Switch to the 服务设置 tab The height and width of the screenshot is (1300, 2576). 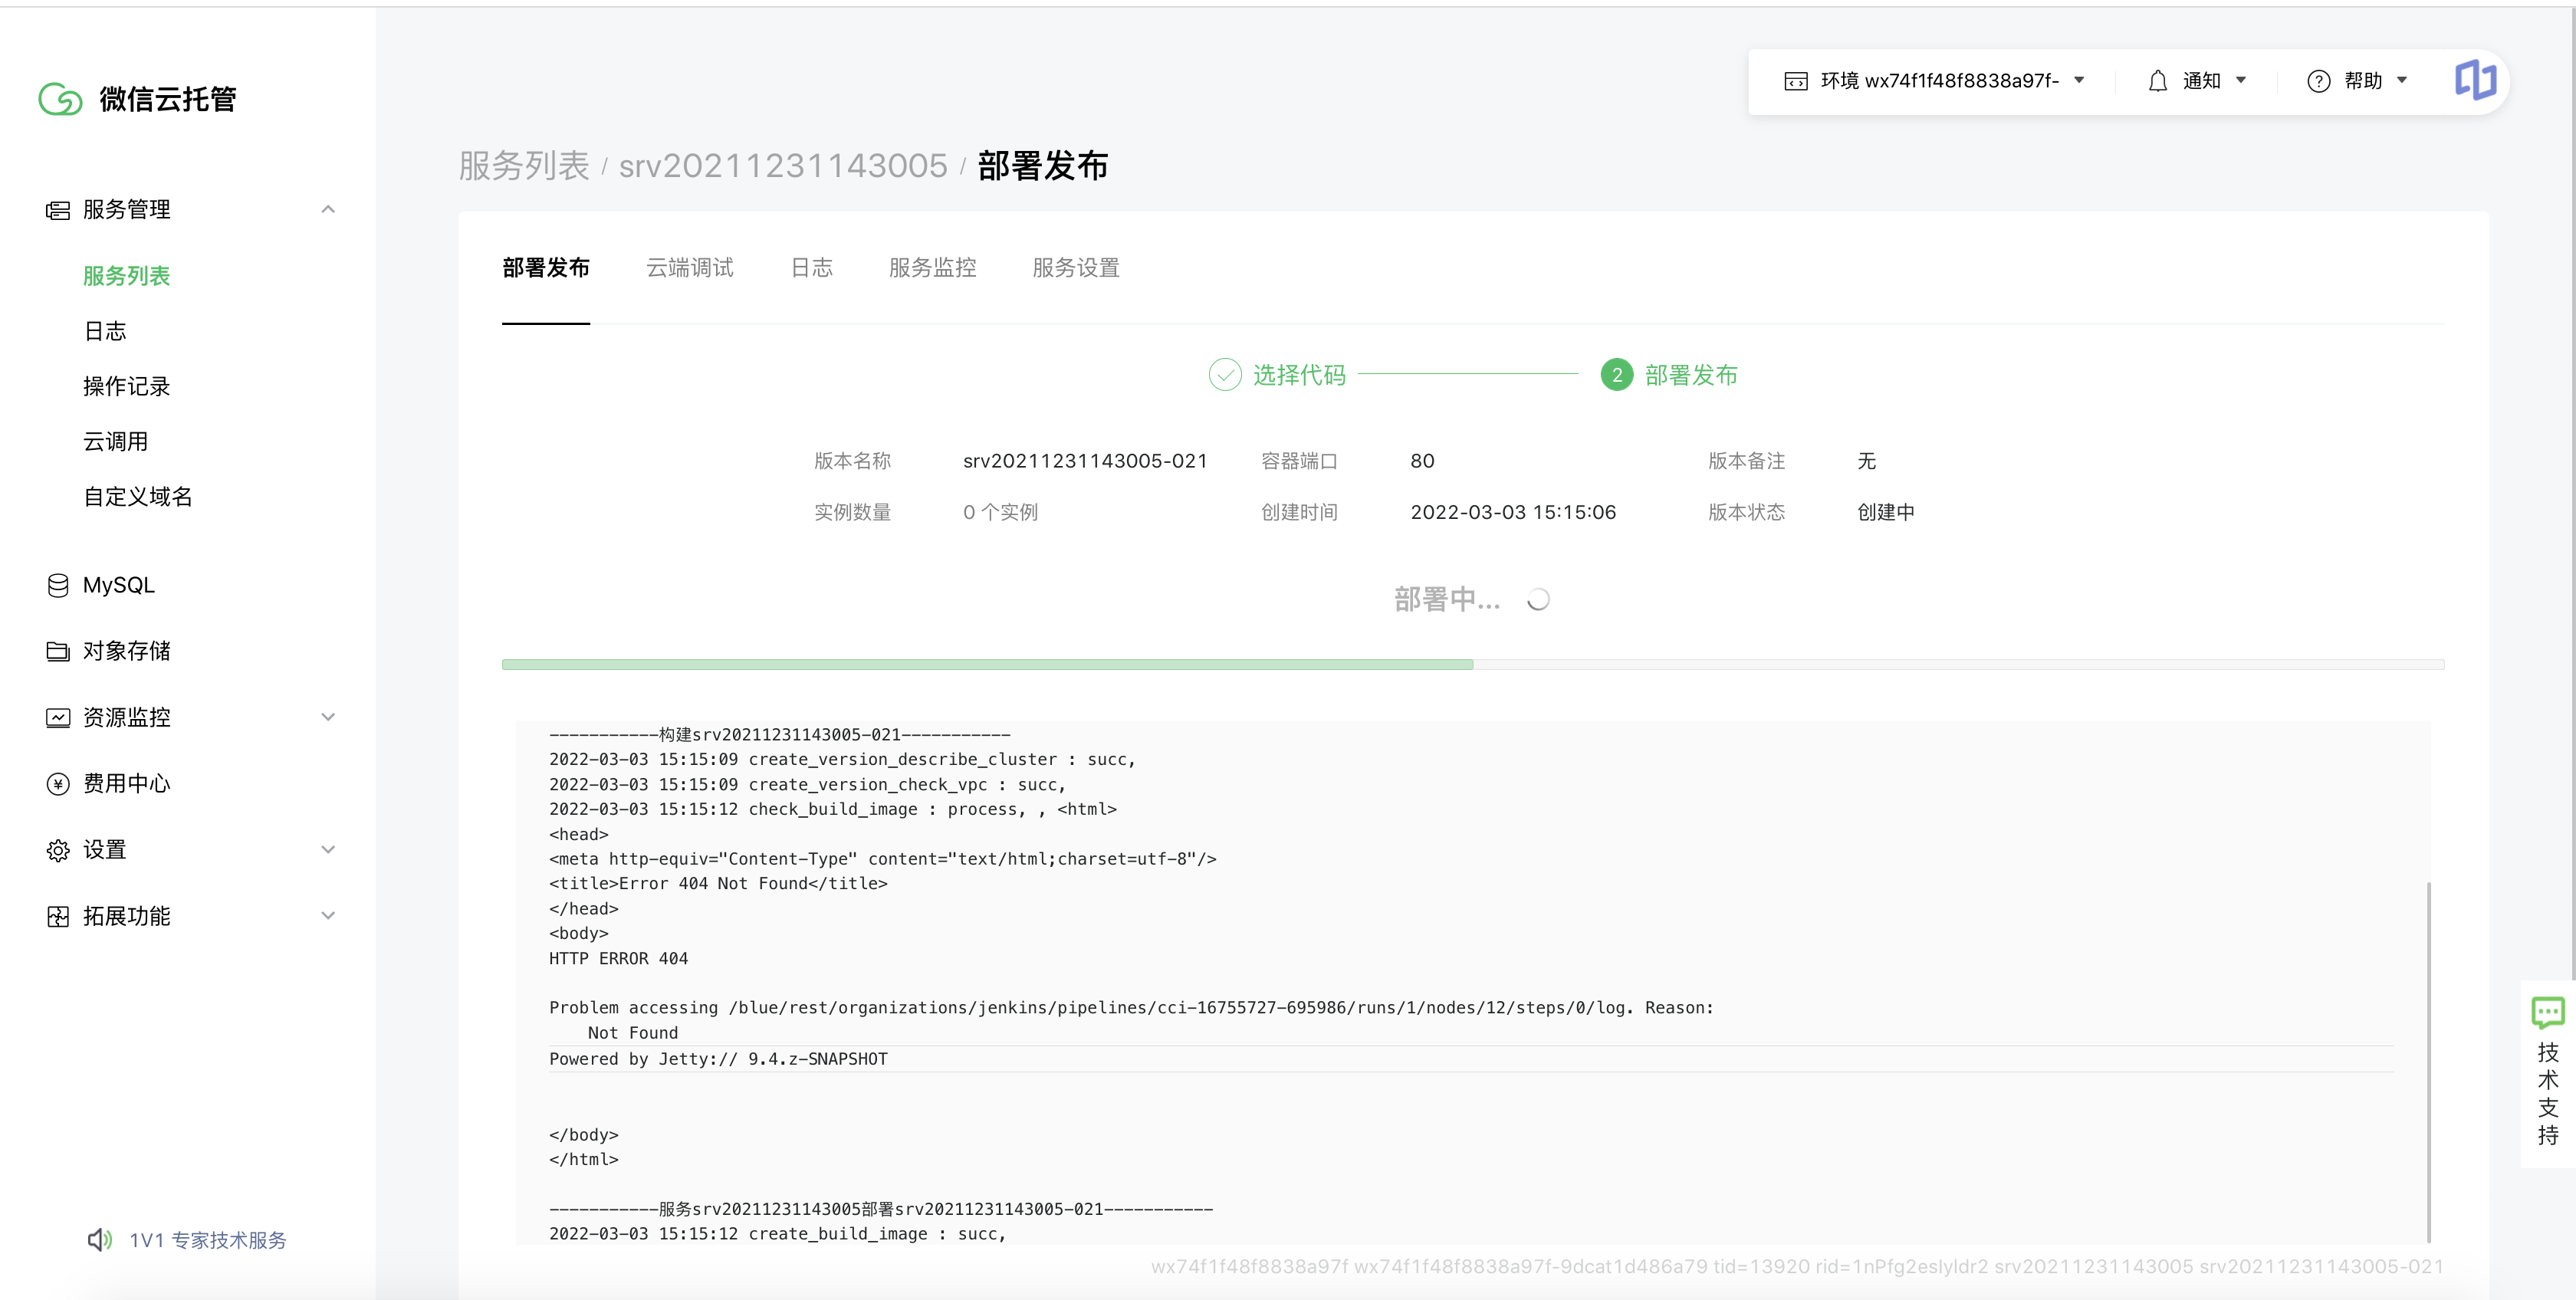pyautogui.click(x=1076, y=268)
